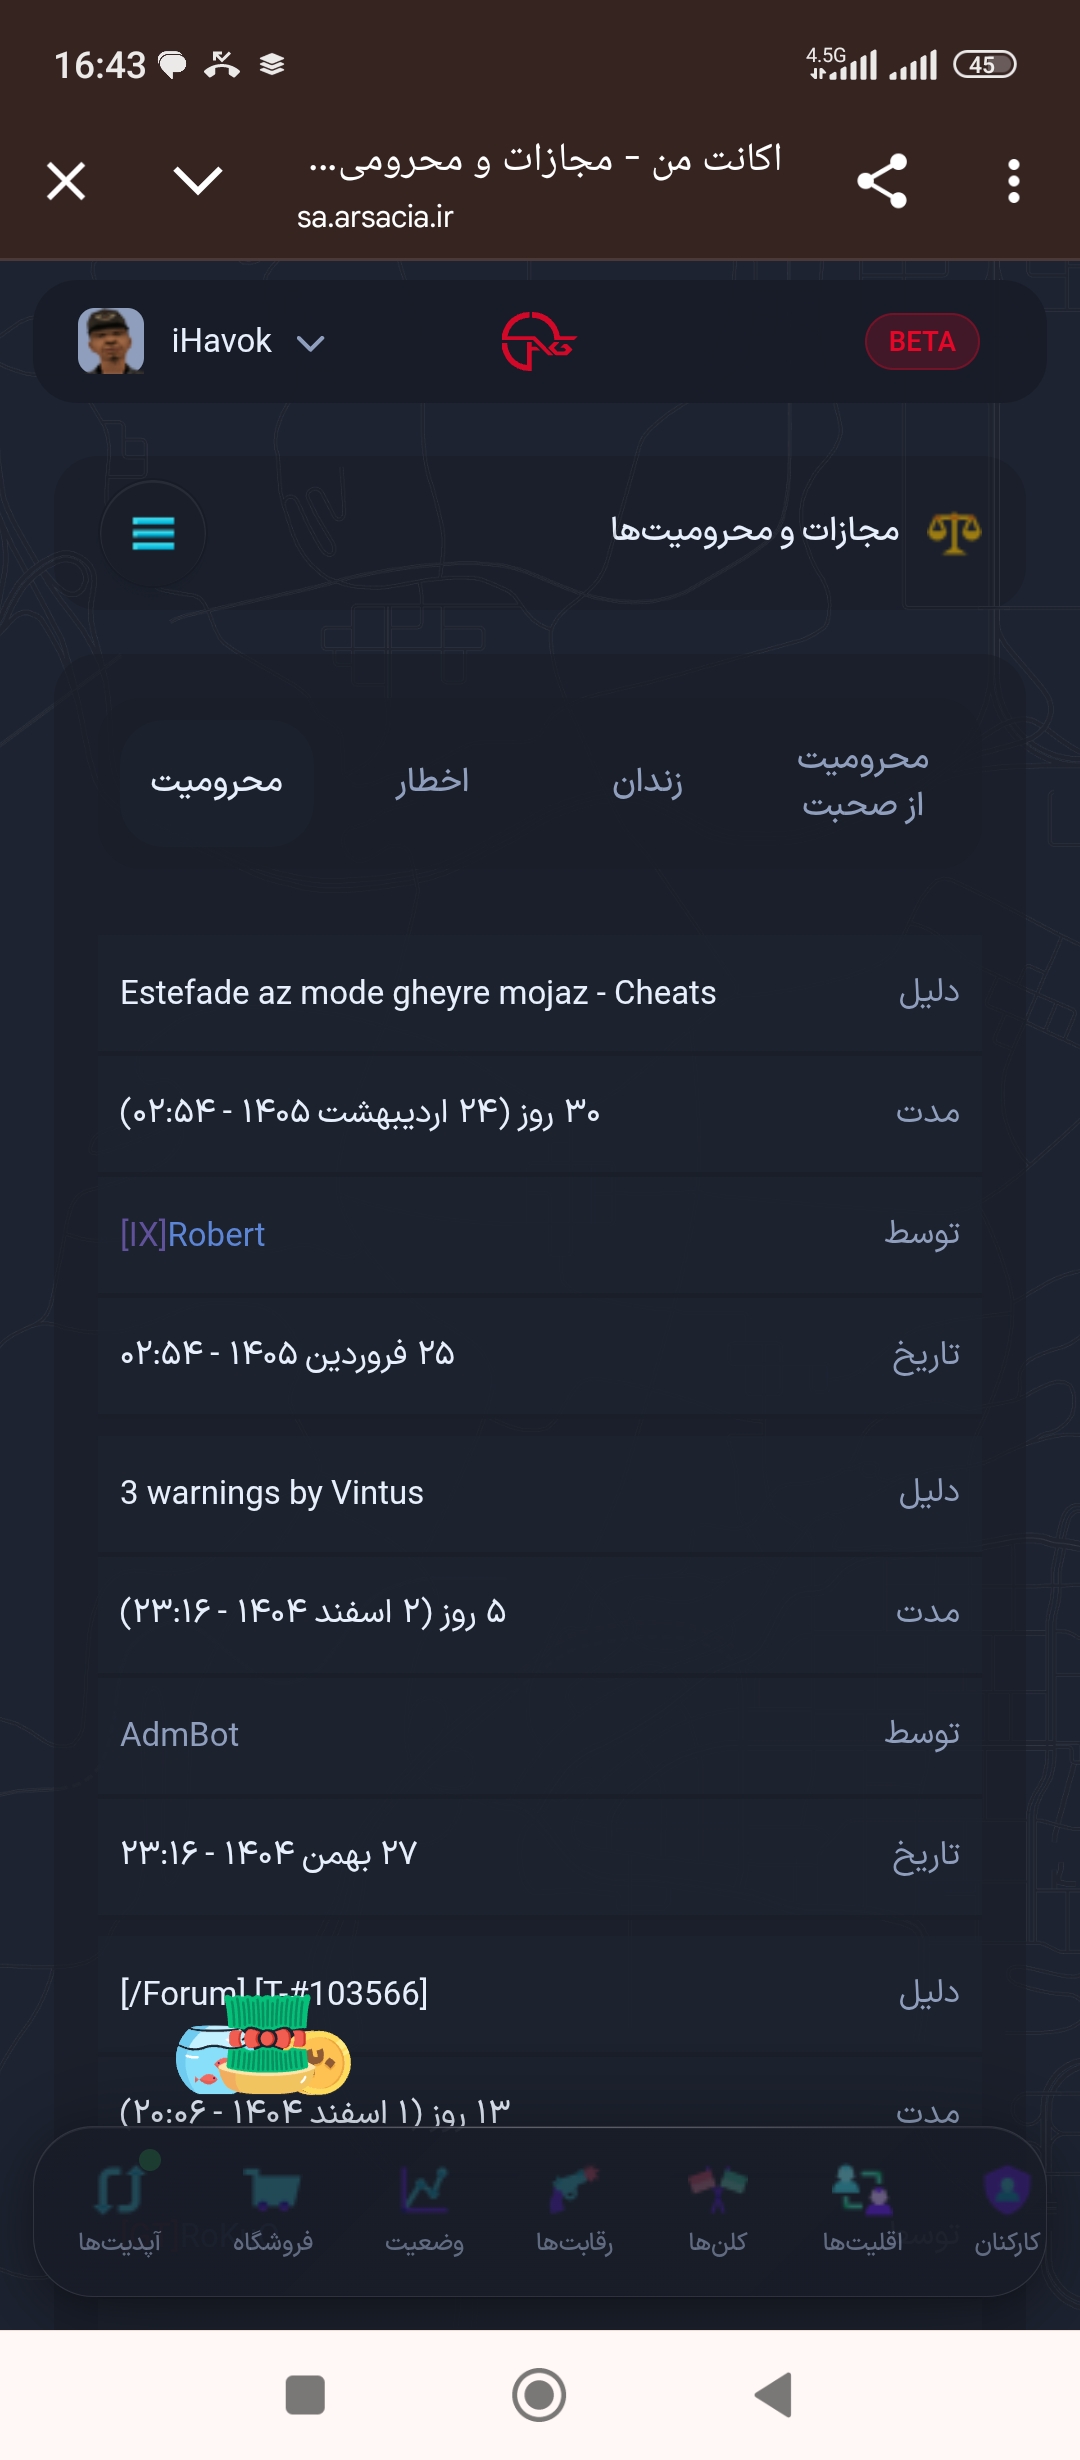1080x2460 pixels.
Task: Click the red Arsacia logo
Action: tap(538, 341)
